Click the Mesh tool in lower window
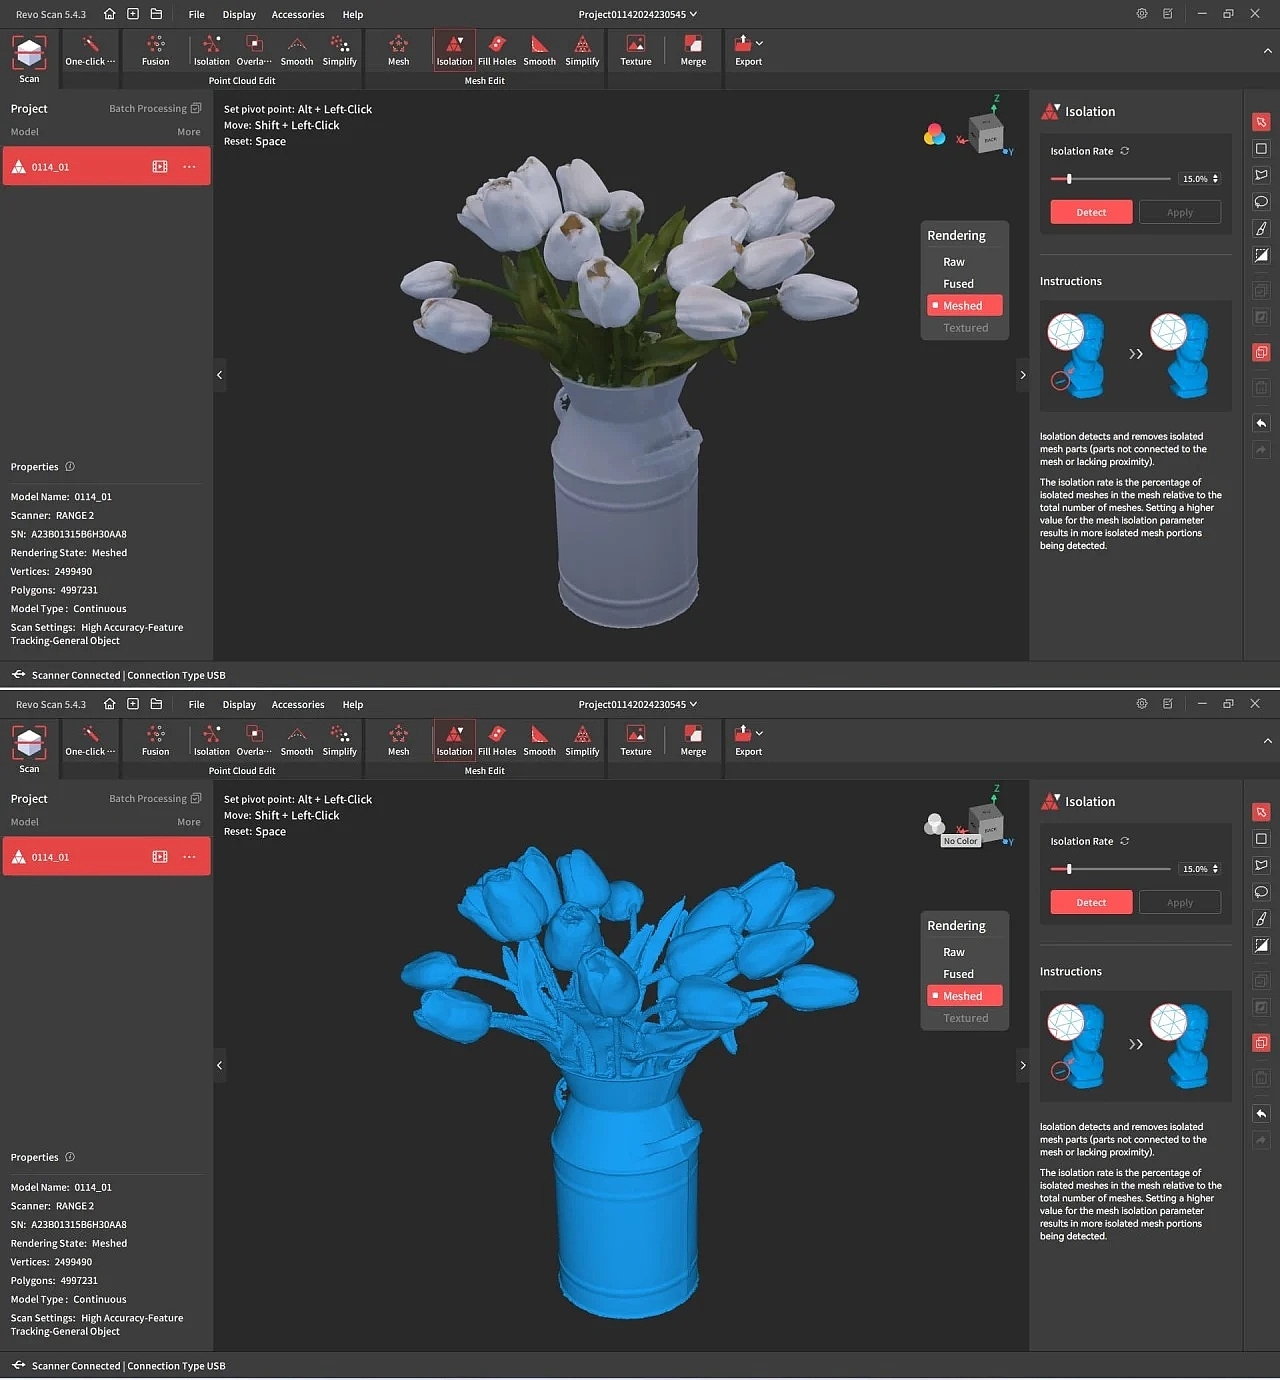The height and width of the screenshot is (1380, 1280). click(398, 740)
